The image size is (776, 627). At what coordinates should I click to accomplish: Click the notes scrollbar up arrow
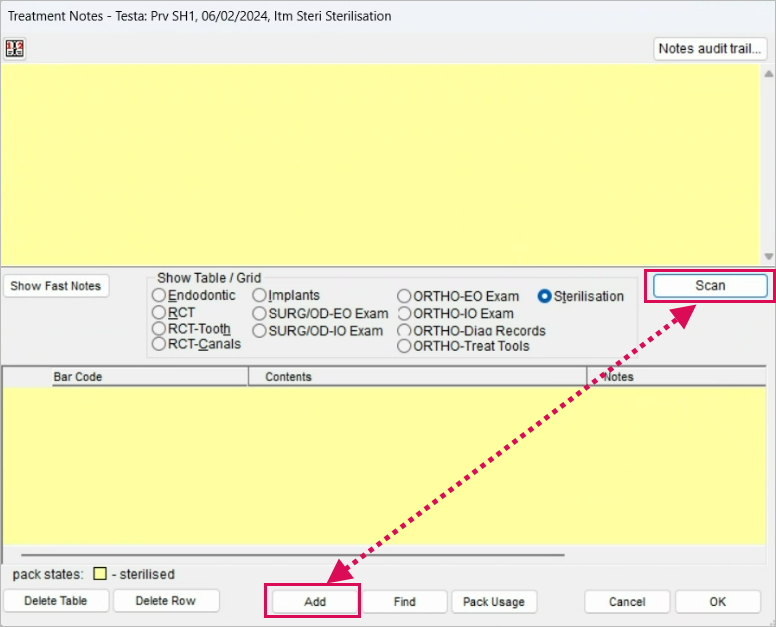(768, 74)
